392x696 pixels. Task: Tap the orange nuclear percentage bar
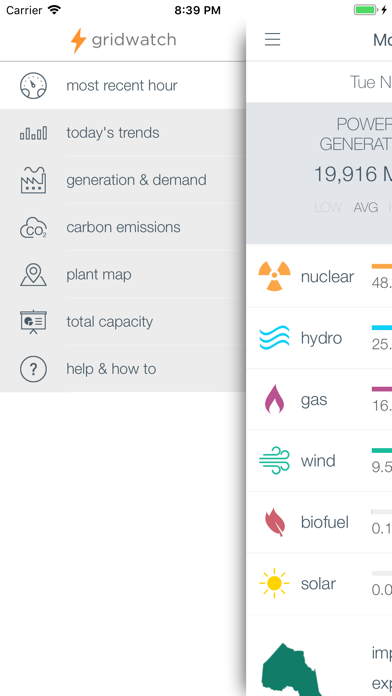pos(382,266)
